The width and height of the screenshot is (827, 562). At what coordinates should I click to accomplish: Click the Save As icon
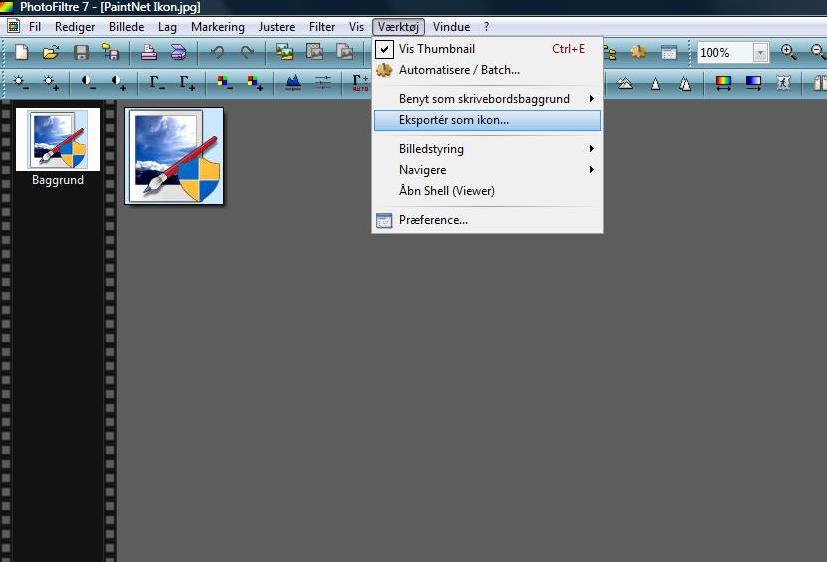point(111,52)
